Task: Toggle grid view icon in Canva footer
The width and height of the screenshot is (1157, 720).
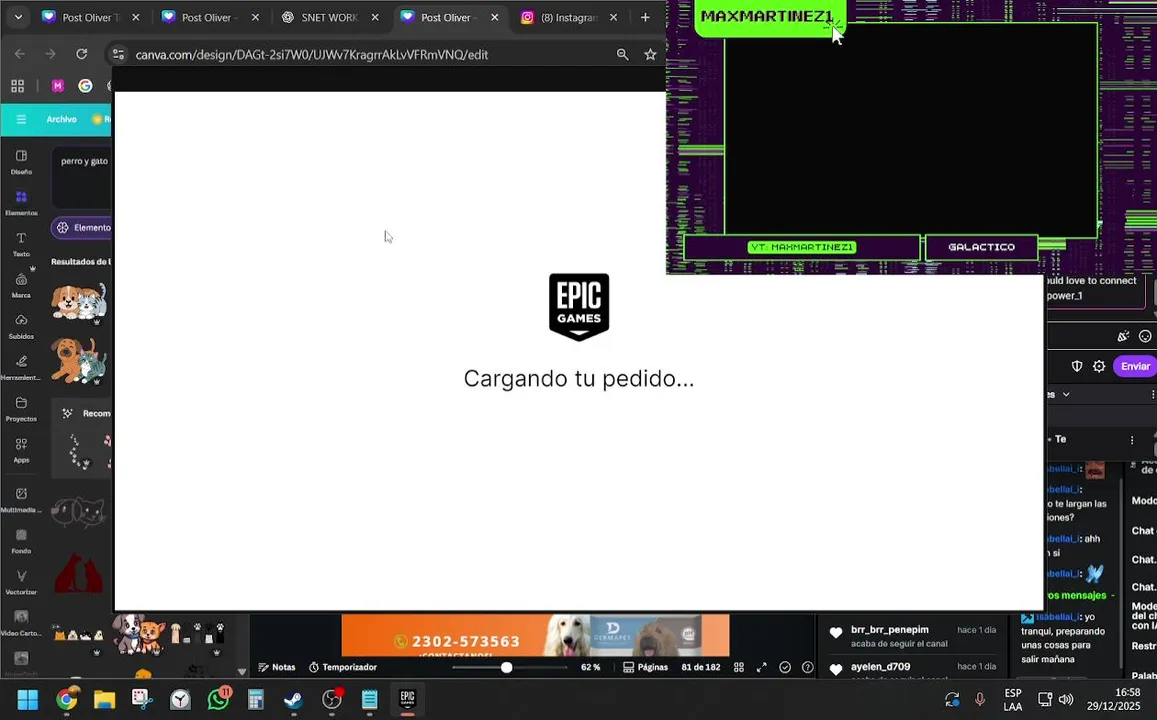Action: point(739,667)
